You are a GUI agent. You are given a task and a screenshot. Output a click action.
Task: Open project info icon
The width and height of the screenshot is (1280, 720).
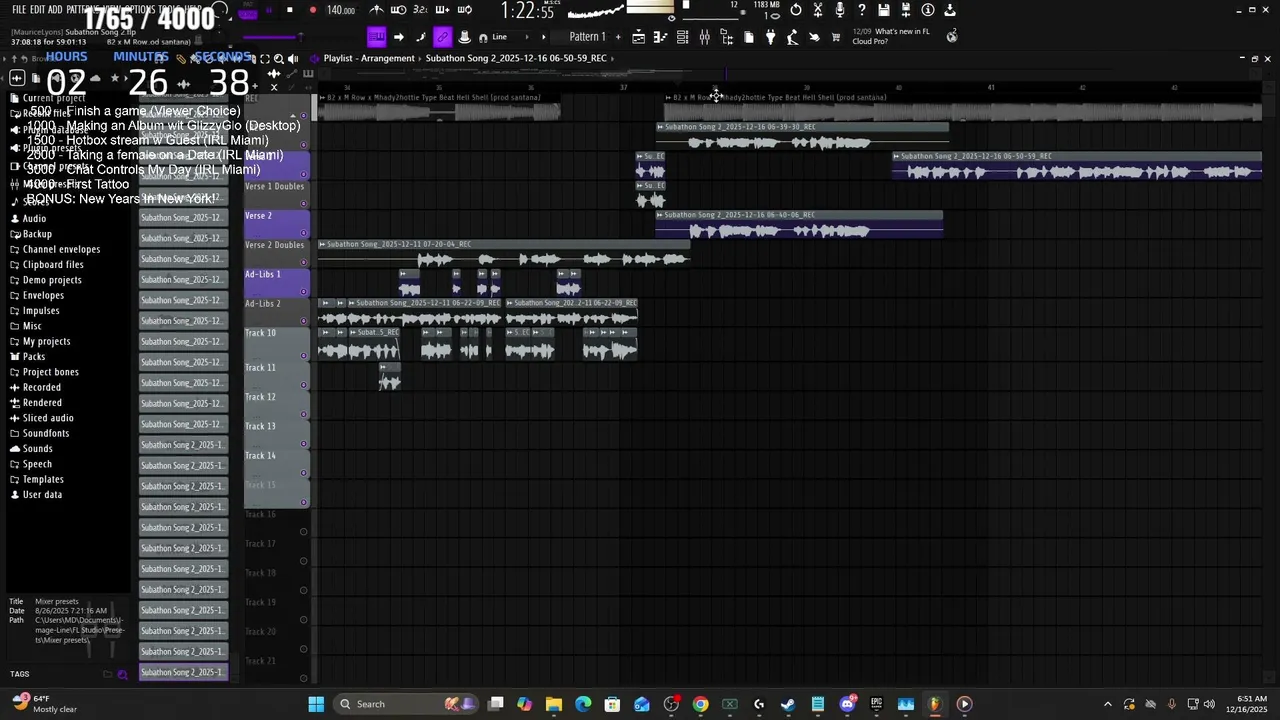[928, 10]
